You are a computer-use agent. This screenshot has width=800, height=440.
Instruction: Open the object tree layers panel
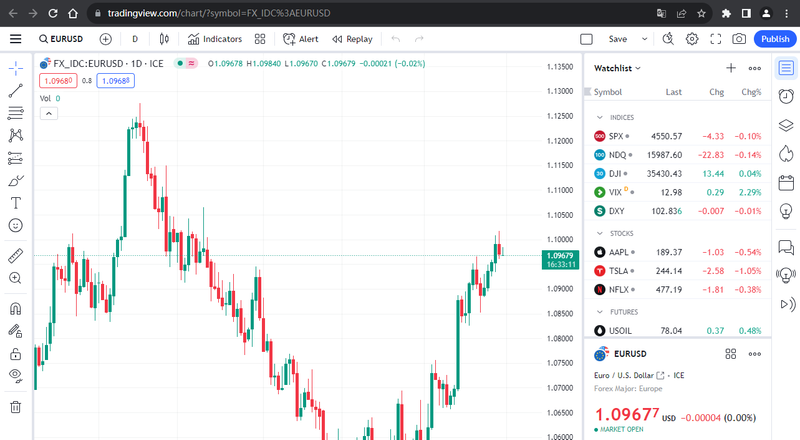786,125
